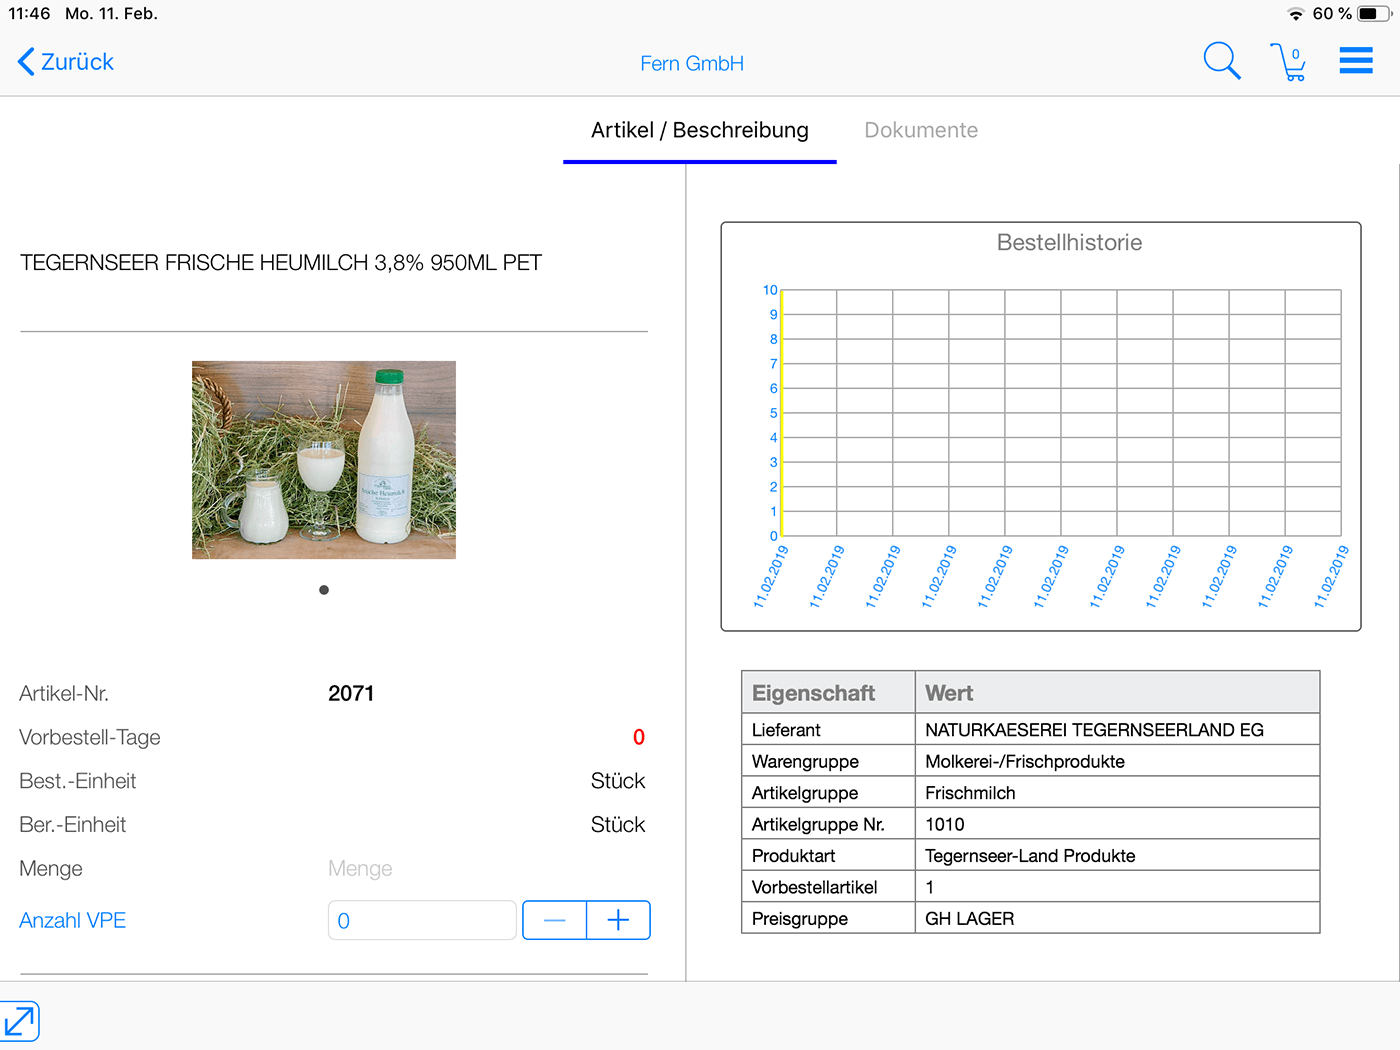
Task: Tap the Wi-Fi status icon
Action: point(1296,14)
